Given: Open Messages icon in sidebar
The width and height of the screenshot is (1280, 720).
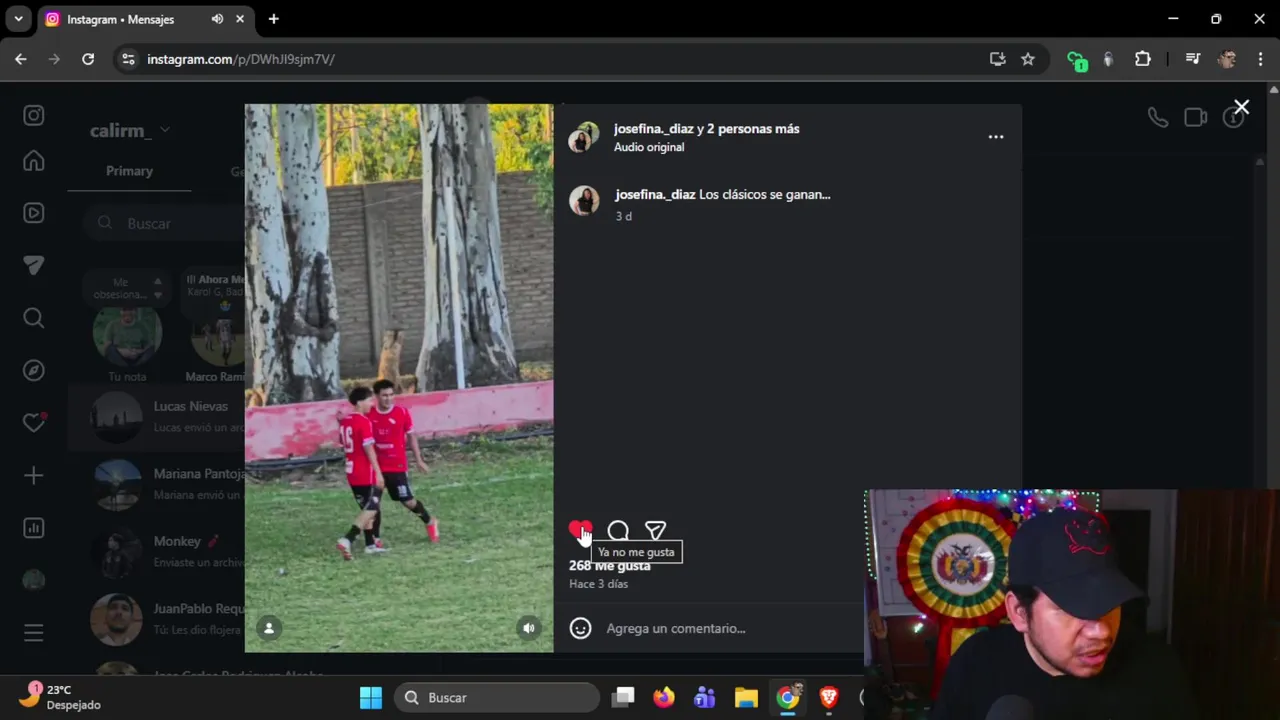Looking at the screenshot, I should 34,265.
